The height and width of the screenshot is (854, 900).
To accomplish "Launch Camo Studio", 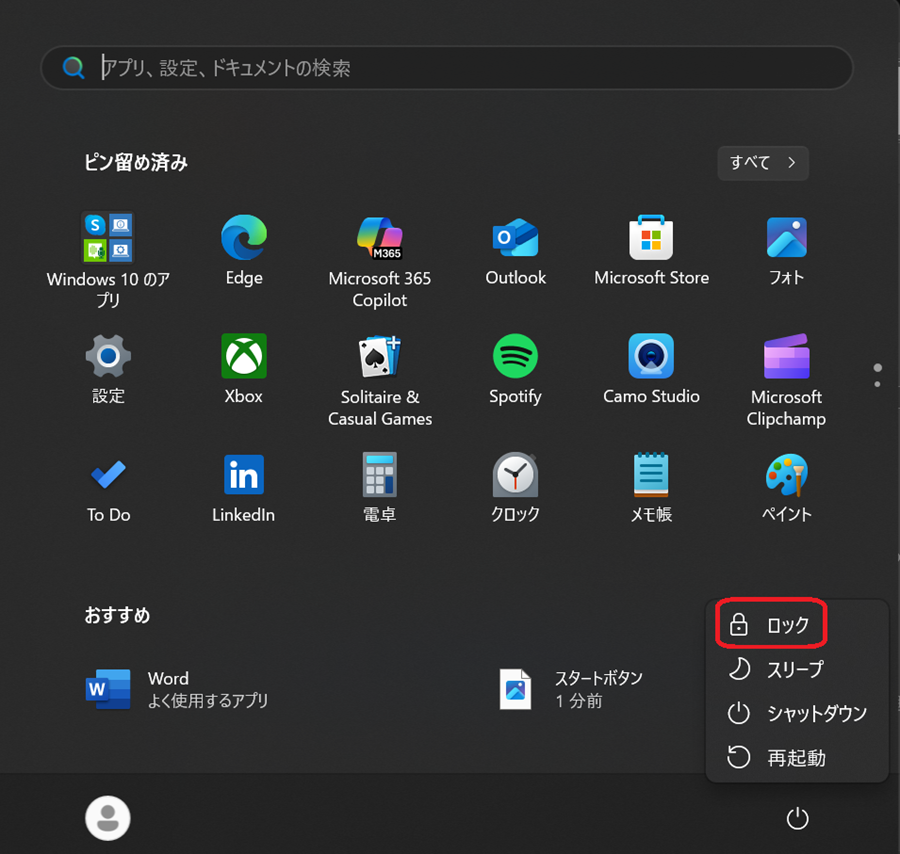I will [x=651, y=356].
